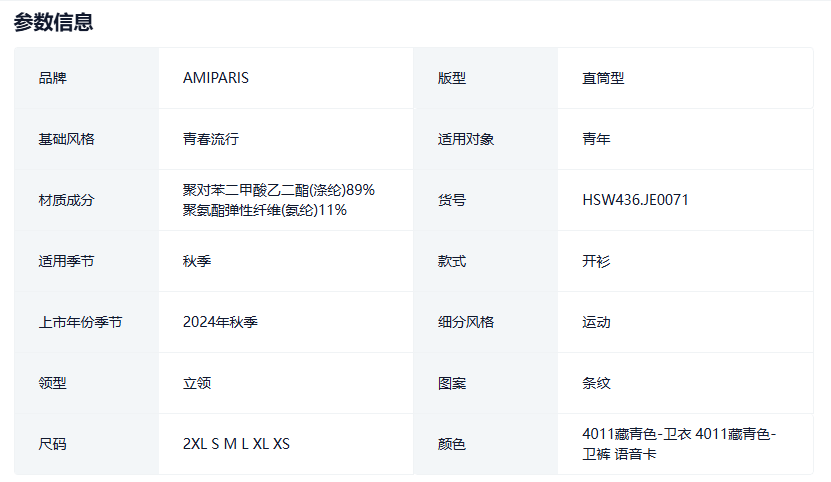Click the 基础风格 label
The width and height of the screenshot is (831, 482).
pyautogui.click(x=66, y=139)
